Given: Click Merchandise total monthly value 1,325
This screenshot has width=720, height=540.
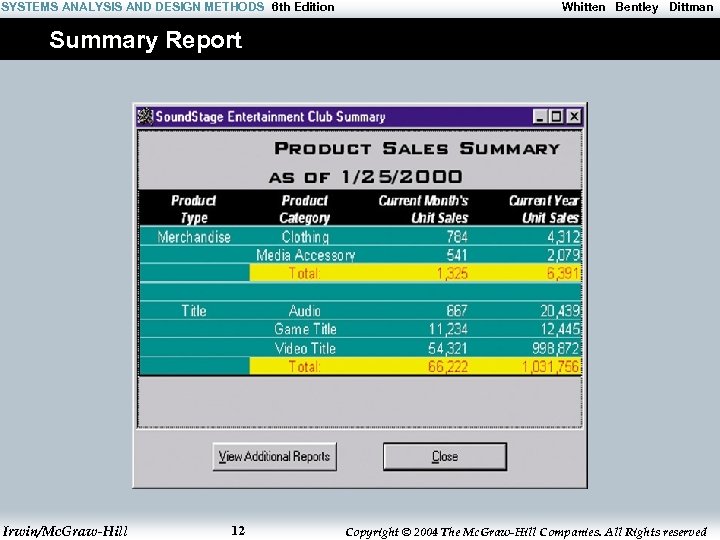Looking at the screenshot, I should (x=452, y=274).
